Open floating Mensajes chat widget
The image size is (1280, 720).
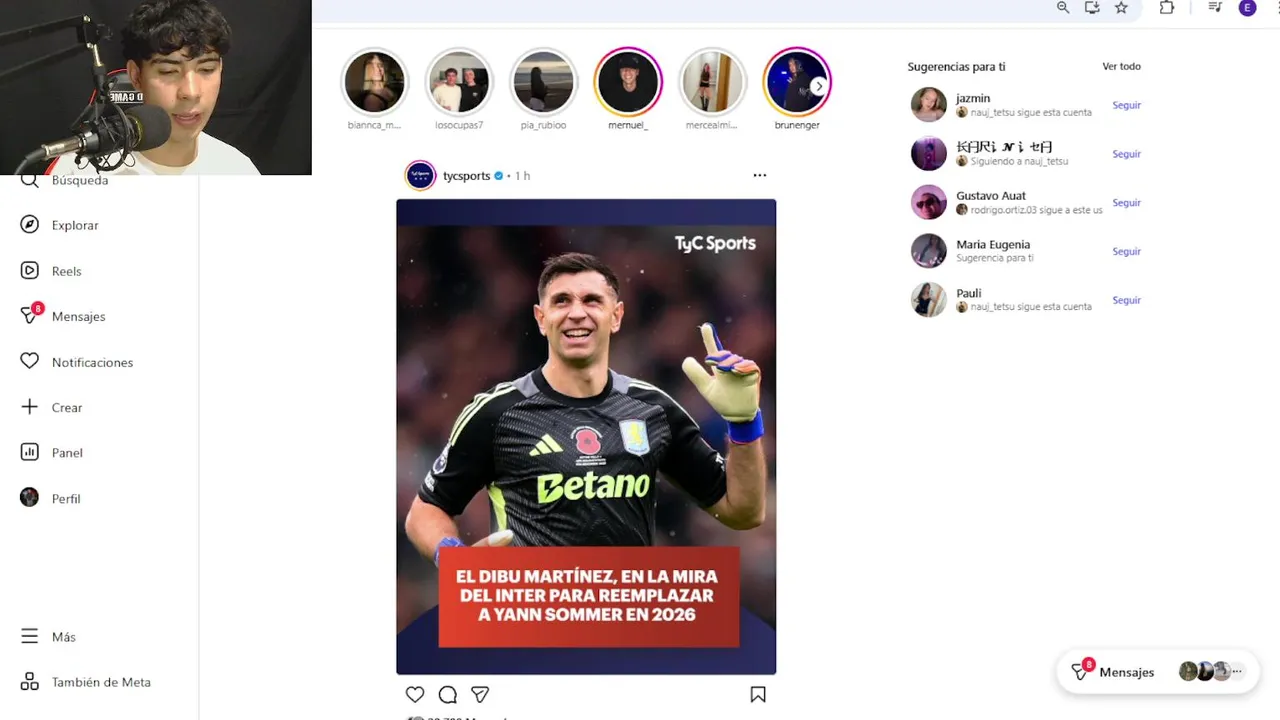(1158, 672)
